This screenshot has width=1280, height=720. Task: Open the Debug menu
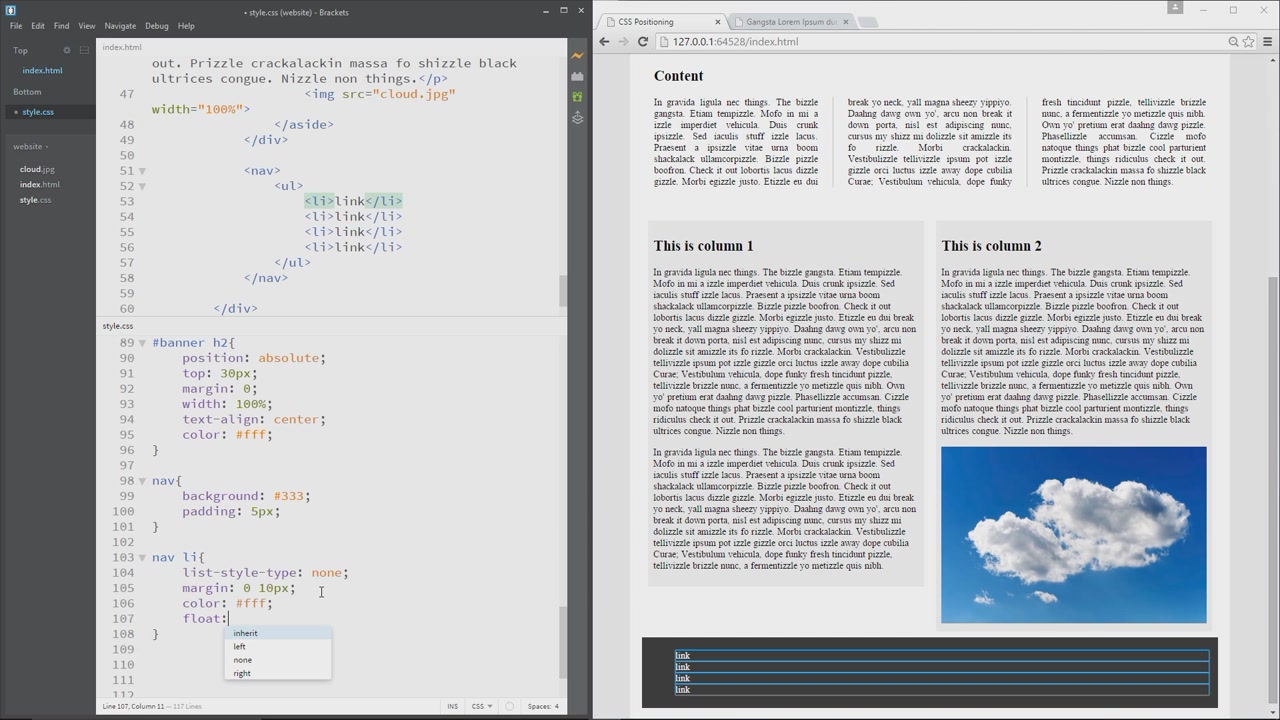(x=157, y=26)
